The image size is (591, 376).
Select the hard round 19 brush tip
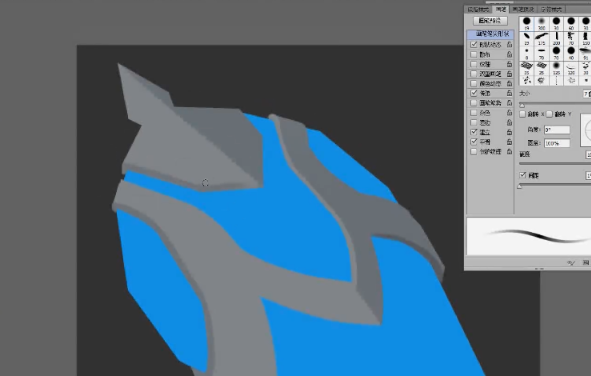[527, 23]
